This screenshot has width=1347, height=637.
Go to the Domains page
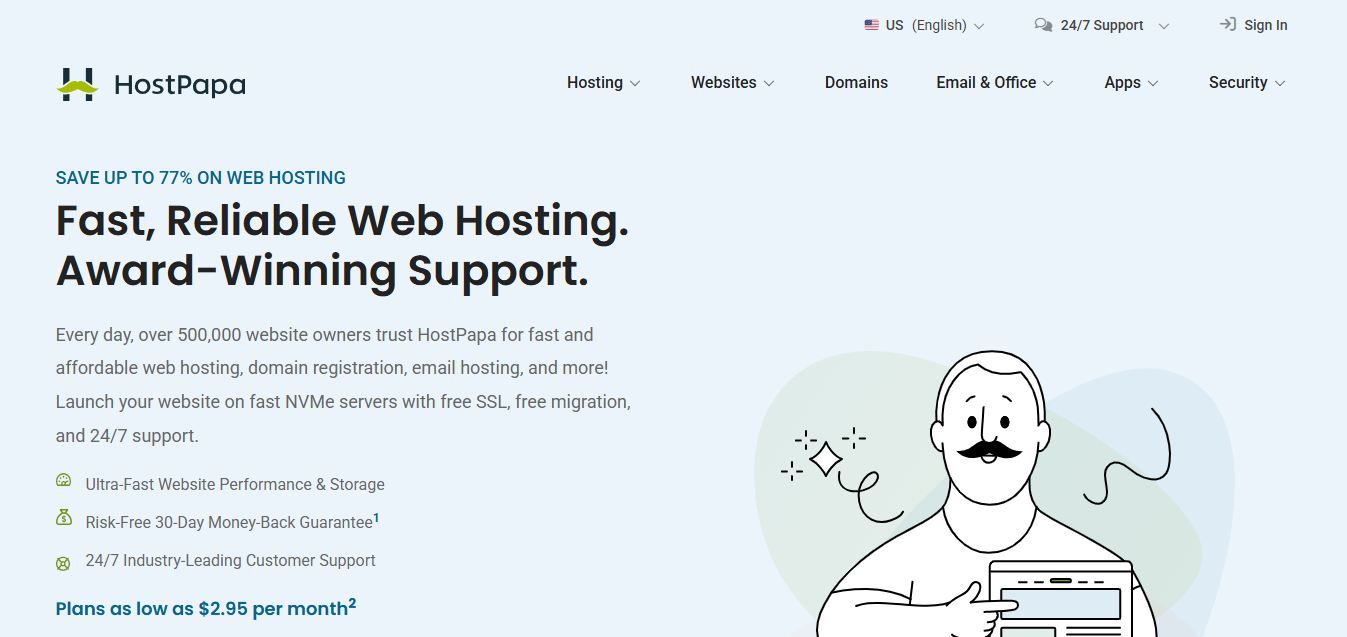point(856,83)
